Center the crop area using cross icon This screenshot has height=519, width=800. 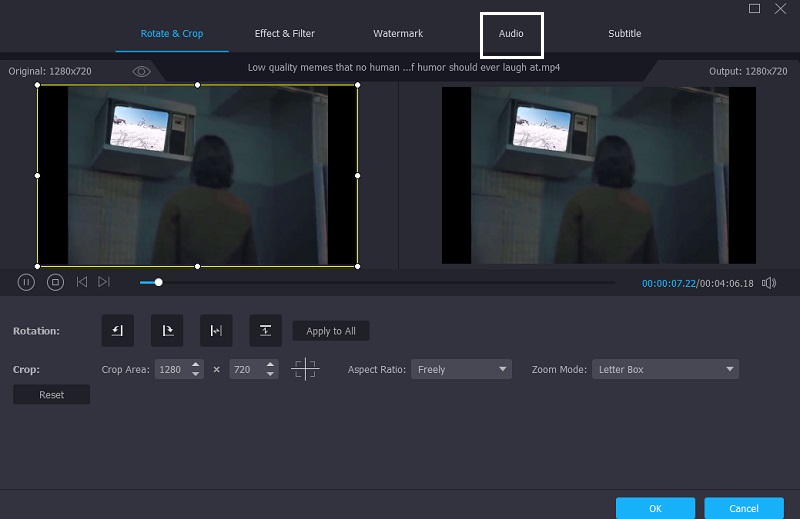[x=305, y=369]
